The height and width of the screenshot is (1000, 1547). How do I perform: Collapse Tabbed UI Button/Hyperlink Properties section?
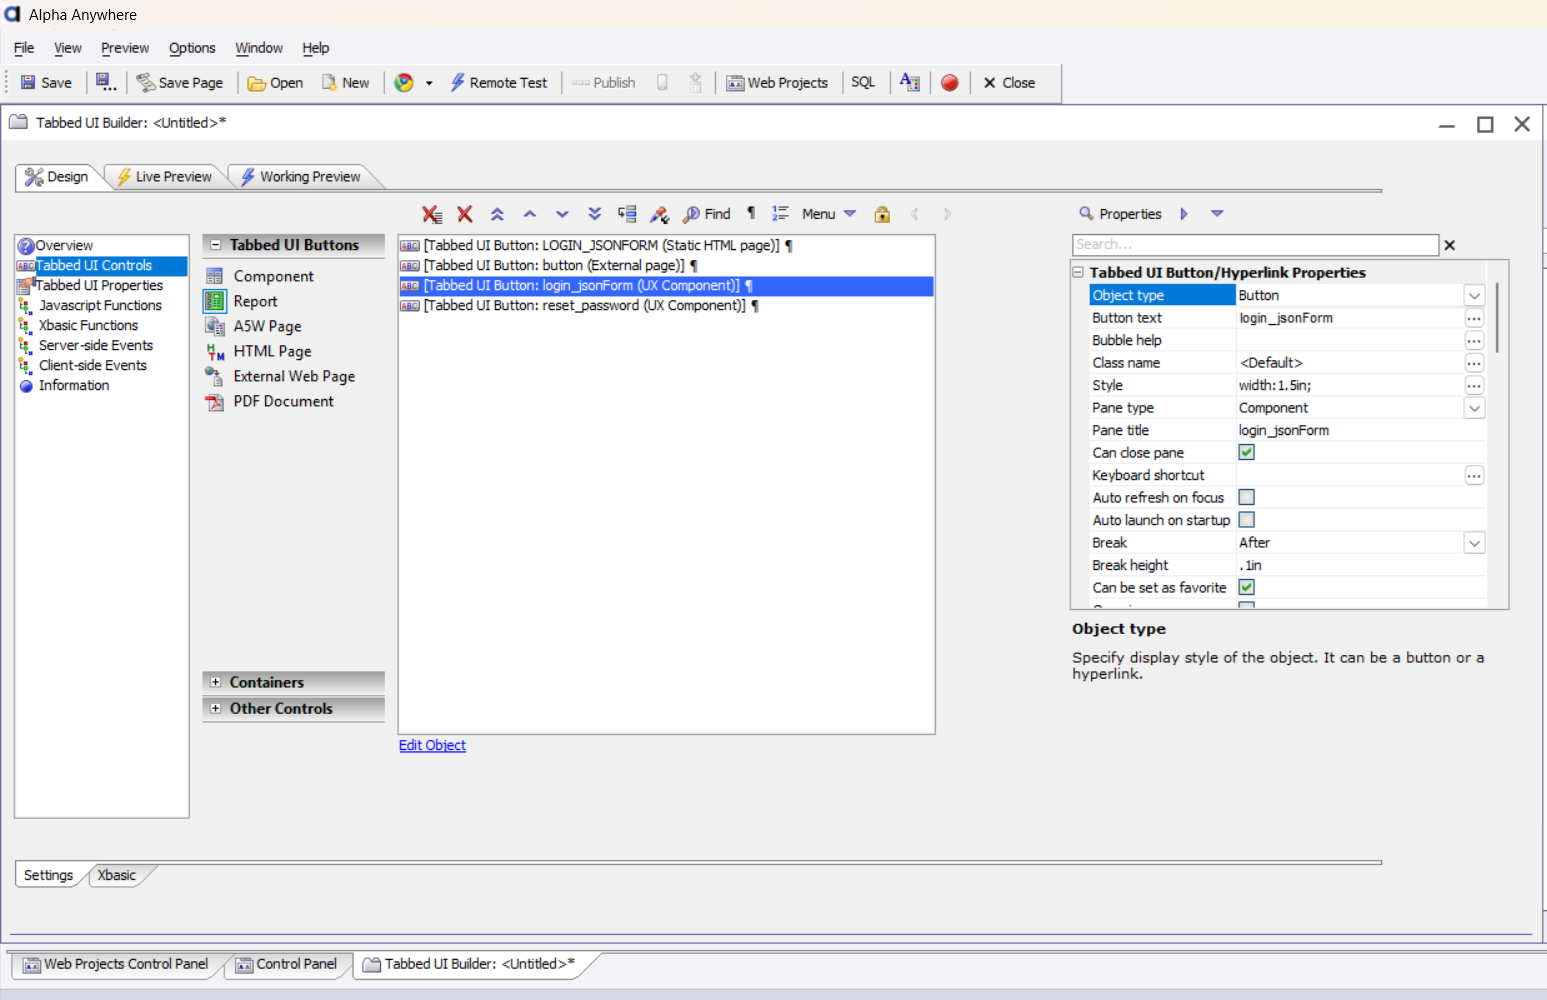coord(1079,272)
